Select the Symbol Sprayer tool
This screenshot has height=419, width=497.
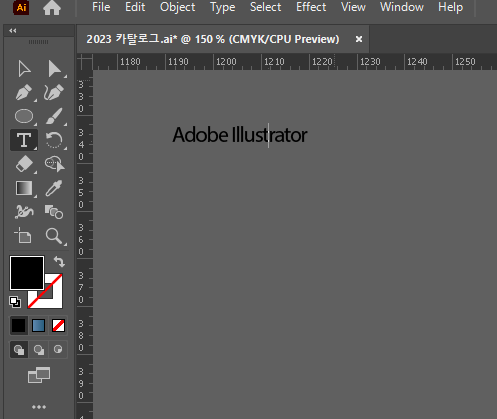[24, 212]
